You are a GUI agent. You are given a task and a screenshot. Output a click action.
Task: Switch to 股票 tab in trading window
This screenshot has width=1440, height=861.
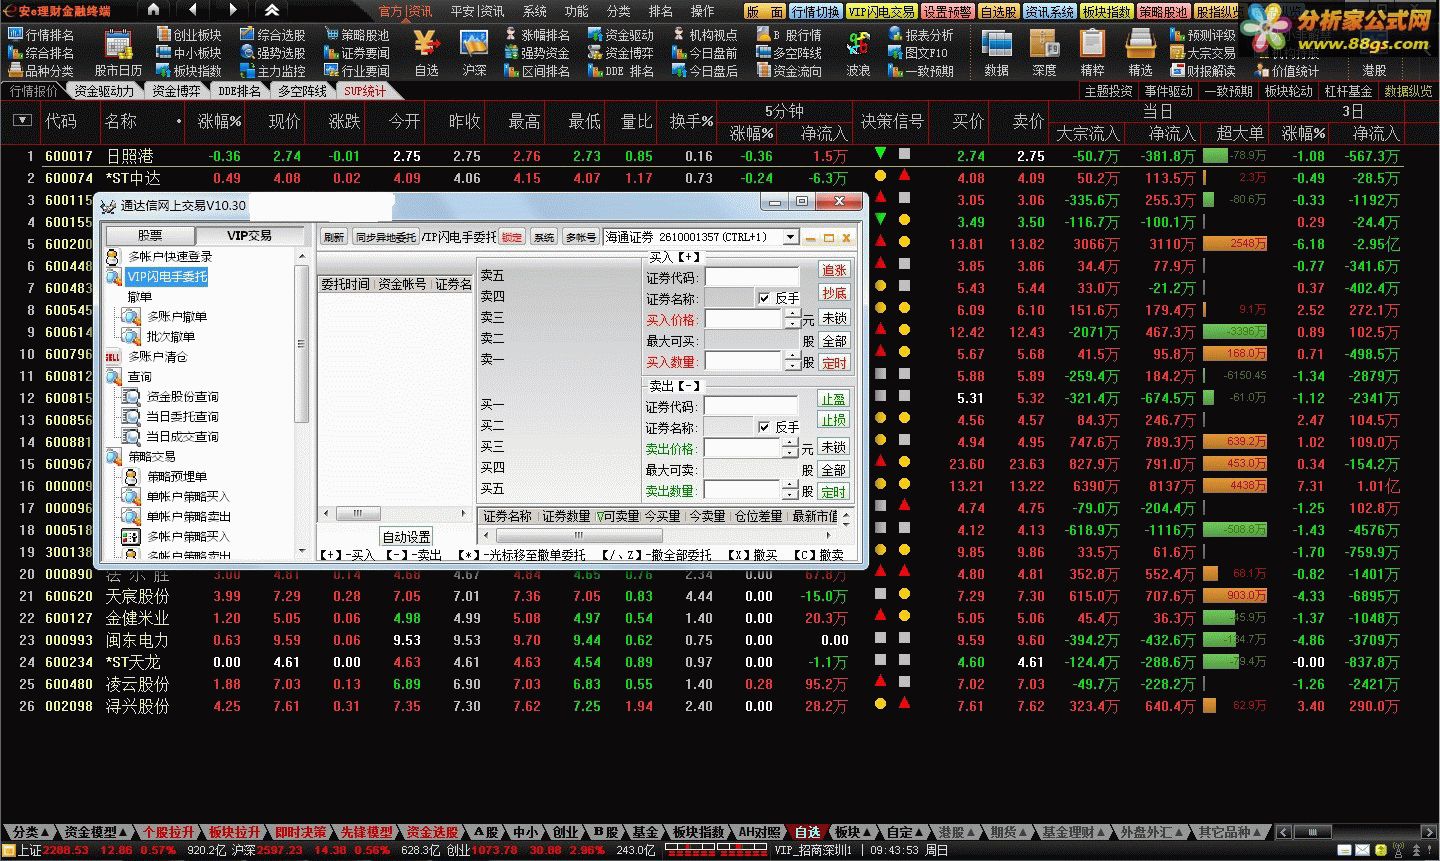click(x=150, y=235)
